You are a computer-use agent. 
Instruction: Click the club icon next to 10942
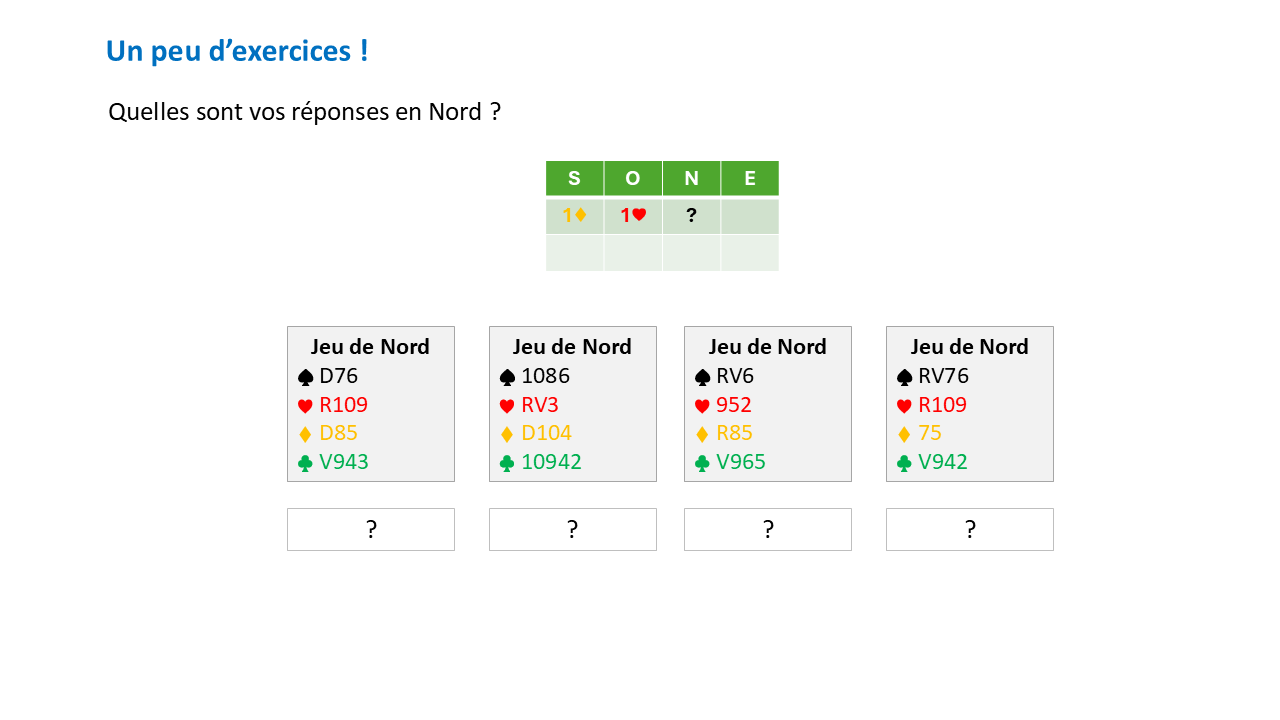[x=507, y=463]
